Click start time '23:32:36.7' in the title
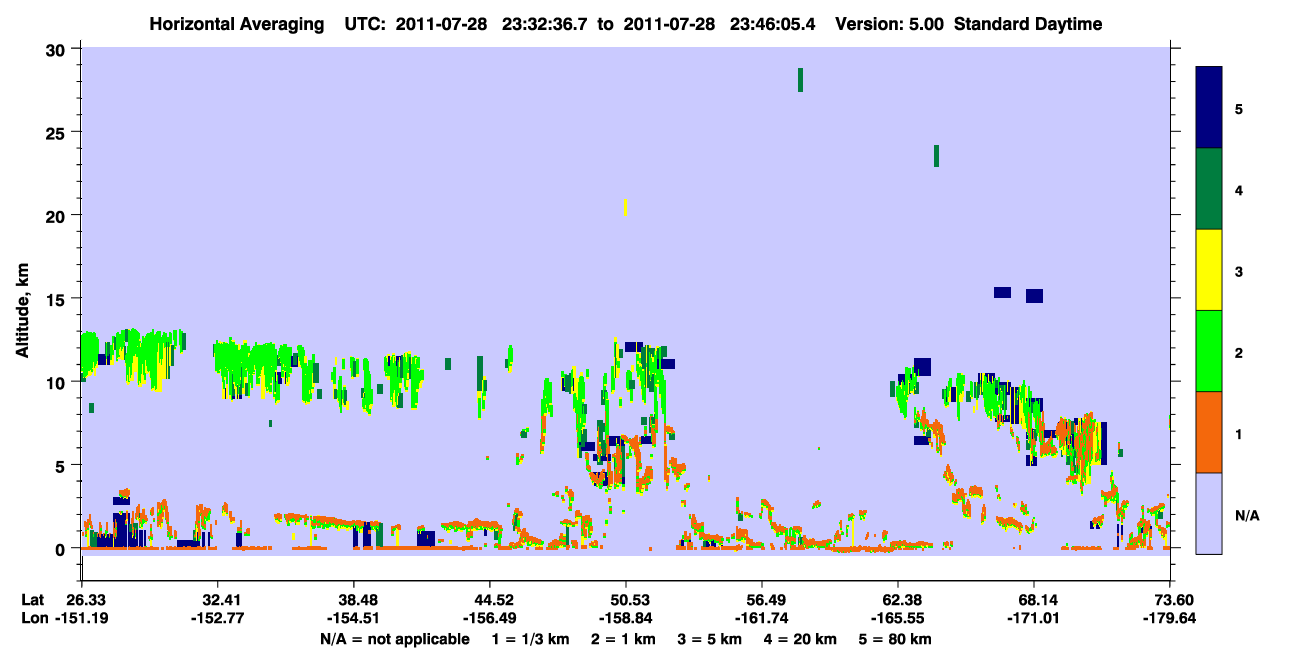Image resolution: width=1300 pixels, height=667 pixels. click(x=545, y=24)
